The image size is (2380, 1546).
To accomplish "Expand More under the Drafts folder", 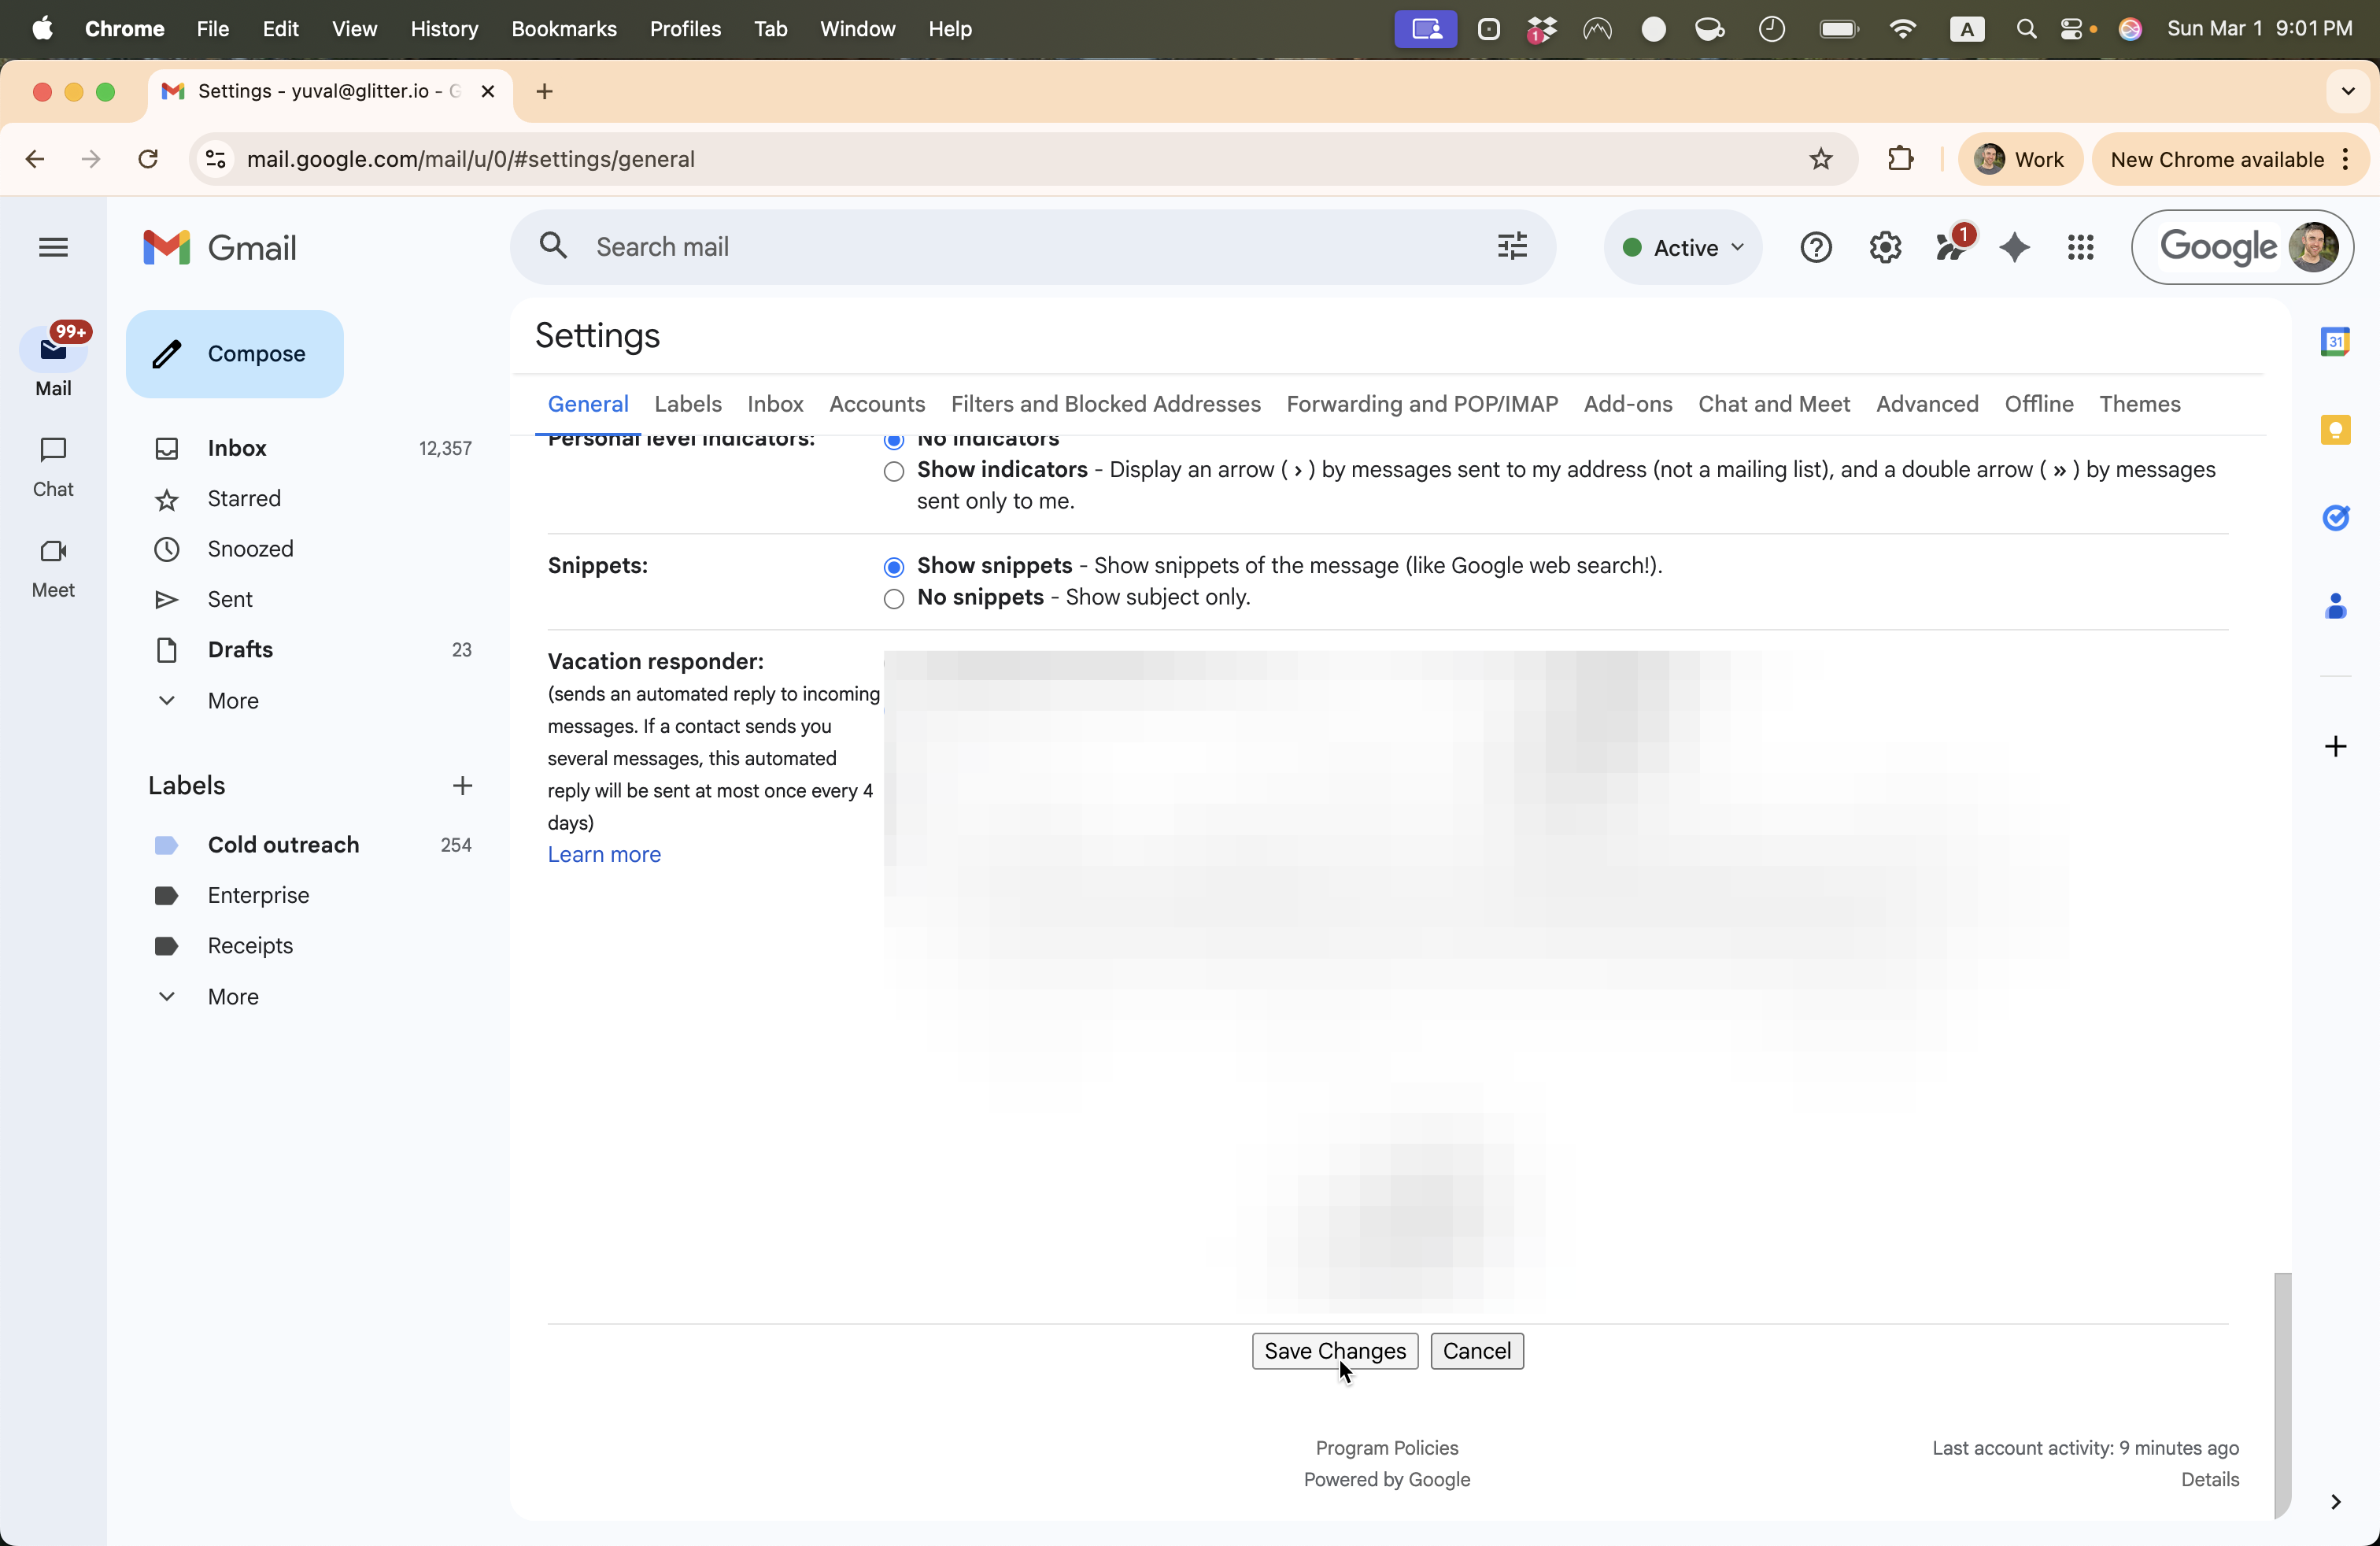I will tap(232, 701).
